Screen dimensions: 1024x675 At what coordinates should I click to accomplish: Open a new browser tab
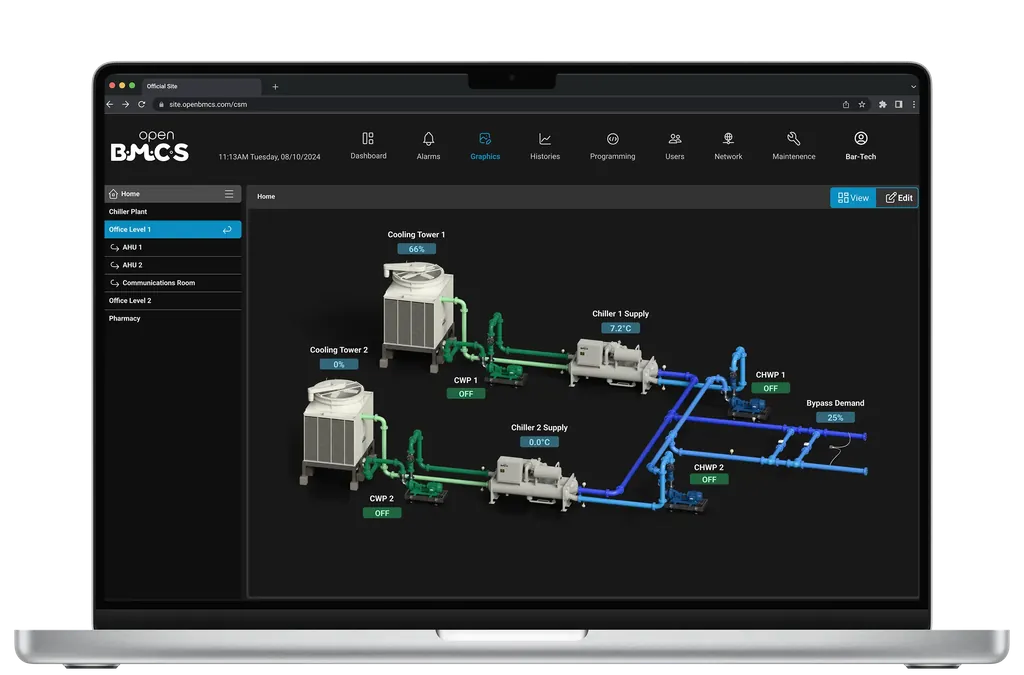coord(276,87)
